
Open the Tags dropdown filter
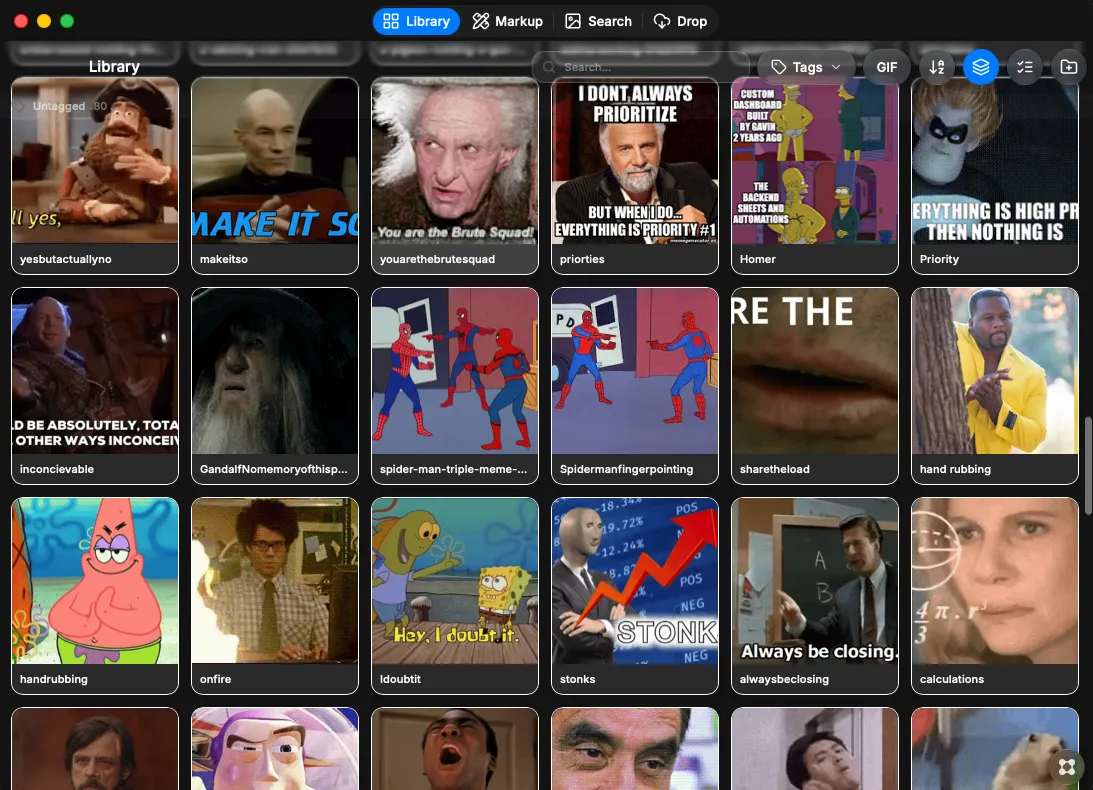coord(806,67)
